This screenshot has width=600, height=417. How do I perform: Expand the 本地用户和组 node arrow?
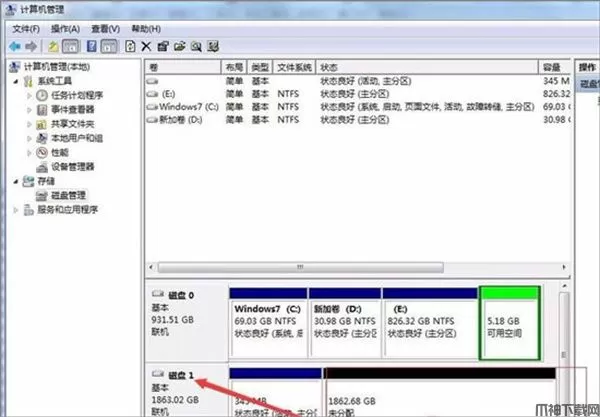tap(29, 138)
